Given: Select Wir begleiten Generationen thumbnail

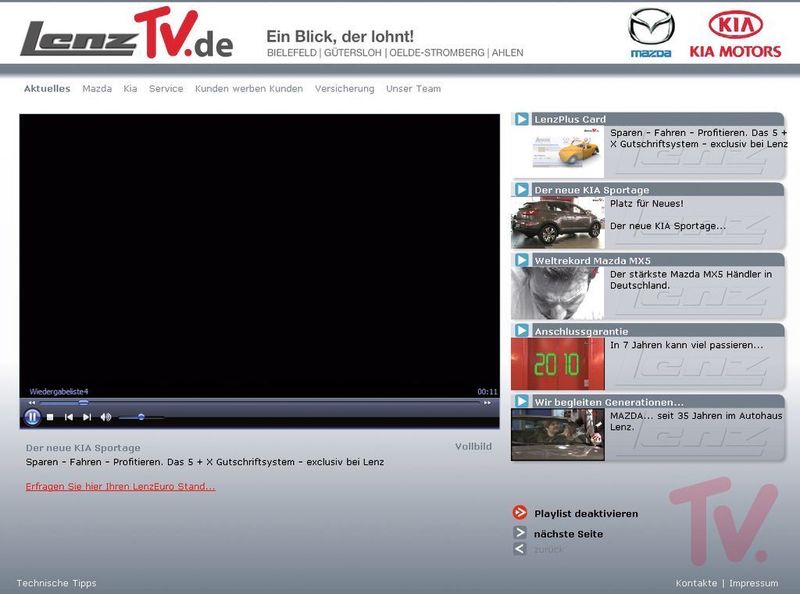Looking at the screenshot, I should pos(558,434).
